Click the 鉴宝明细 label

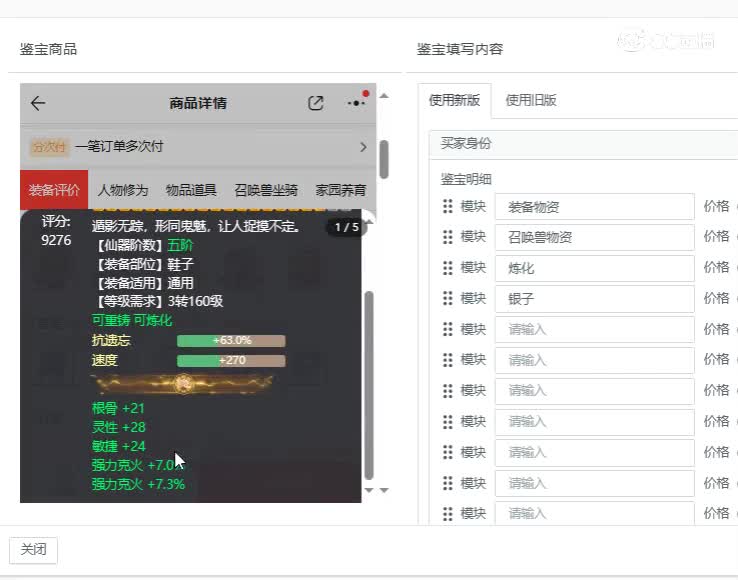point(466,179)
